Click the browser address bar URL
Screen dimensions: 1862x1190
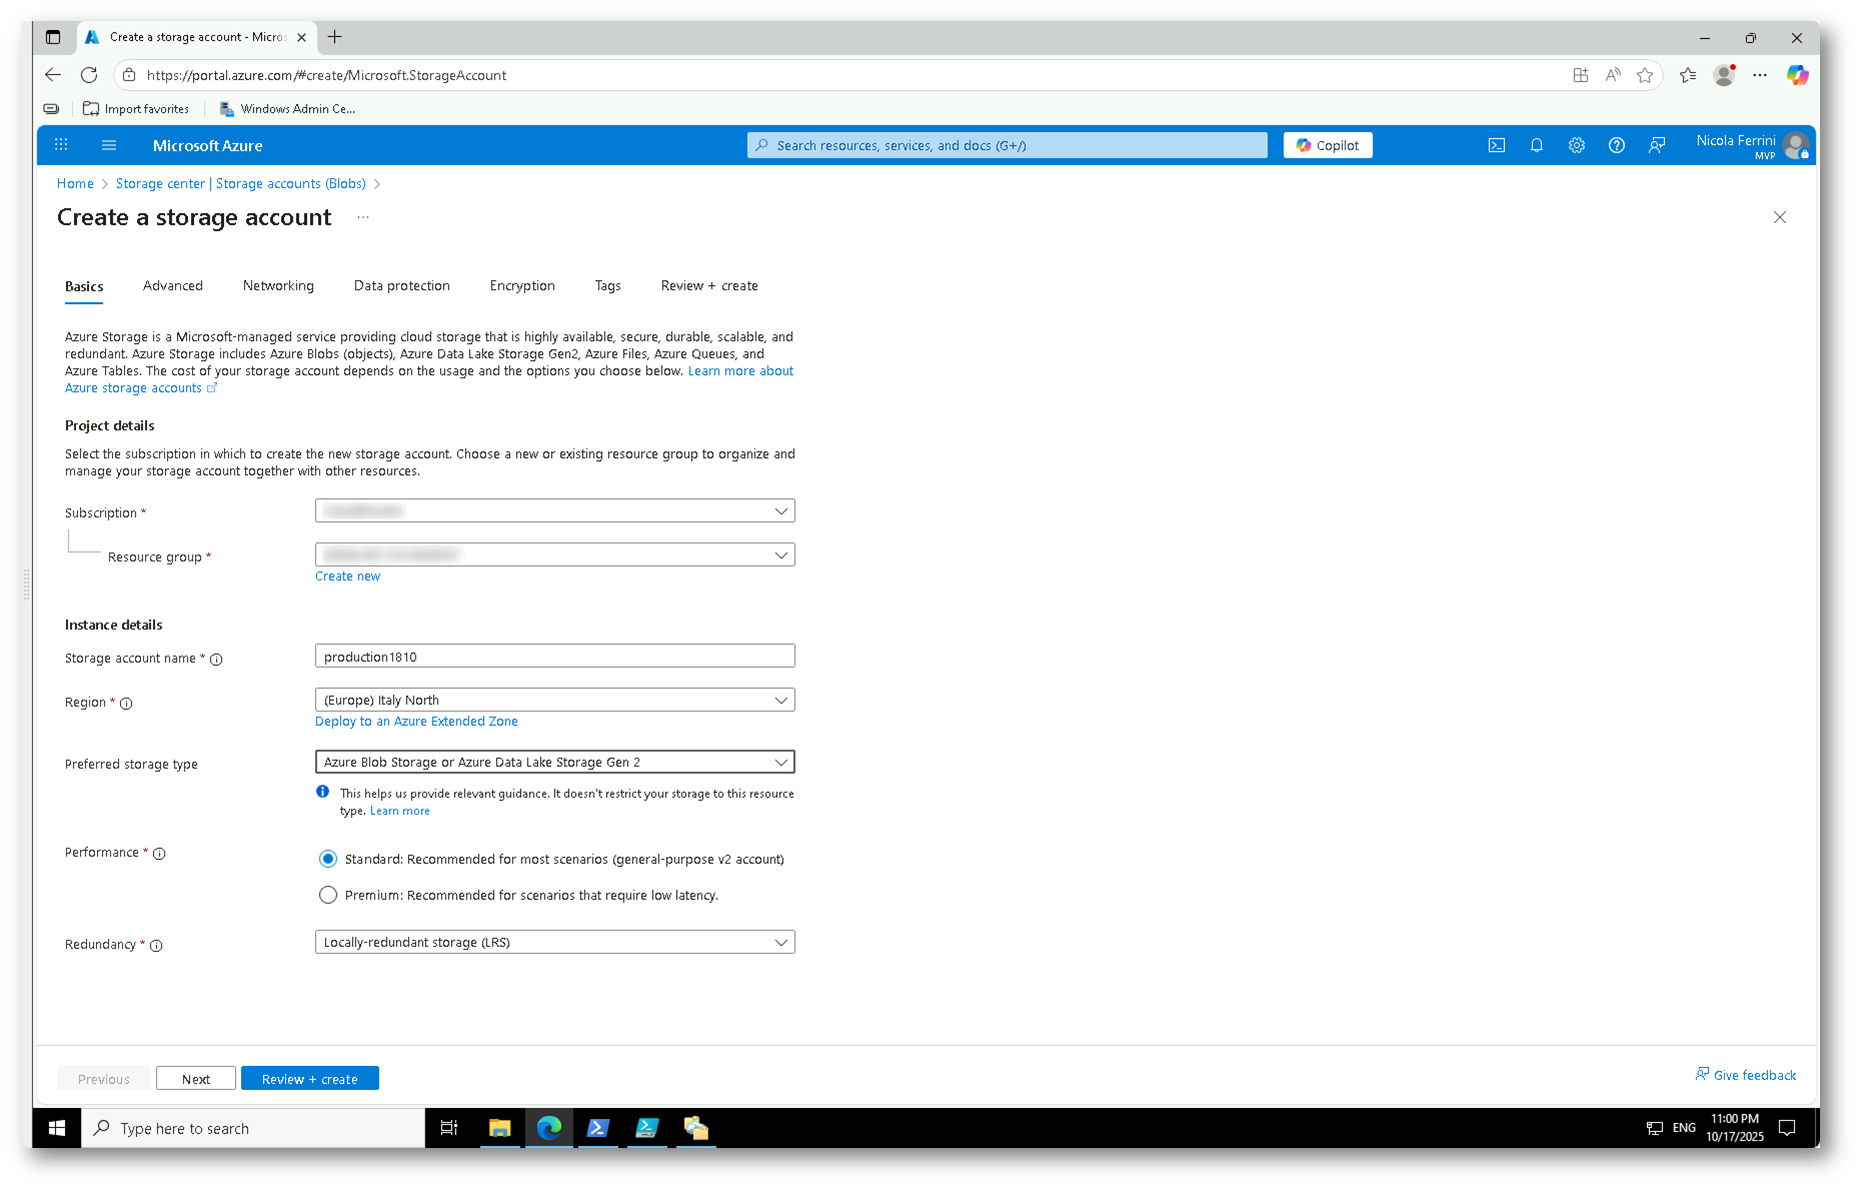tap(326, 75)
